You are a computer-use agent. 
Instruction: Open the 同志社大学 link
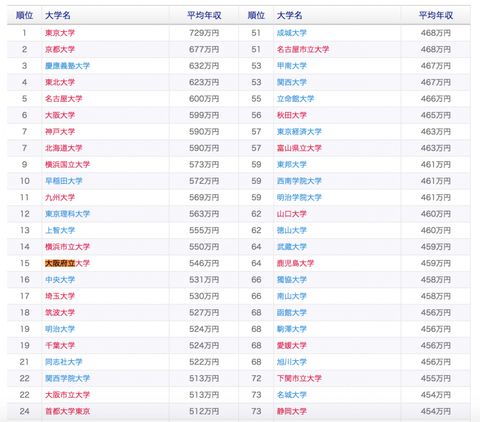(64, 362)
